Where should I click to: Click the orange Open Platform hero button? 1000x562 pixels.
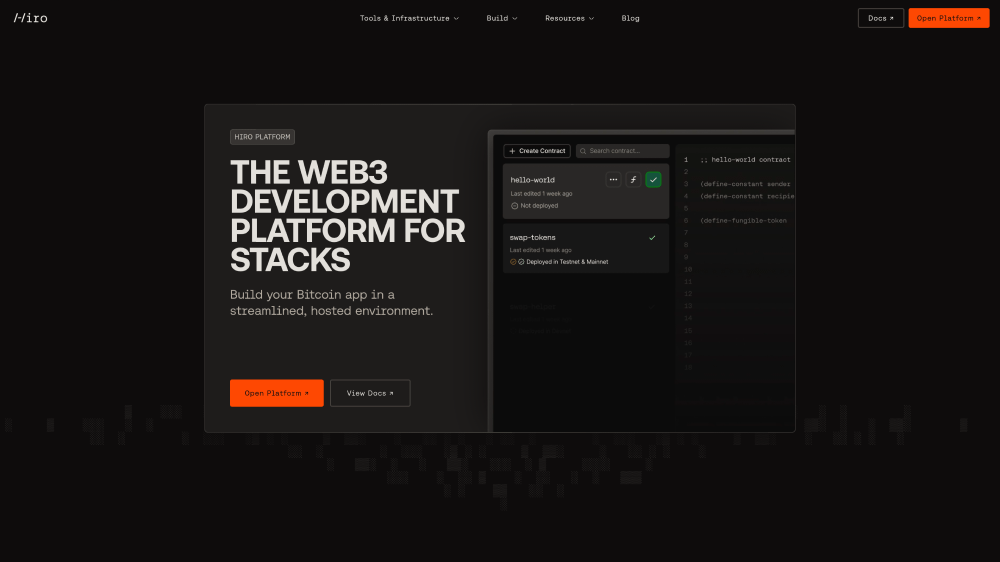[276, 393]
